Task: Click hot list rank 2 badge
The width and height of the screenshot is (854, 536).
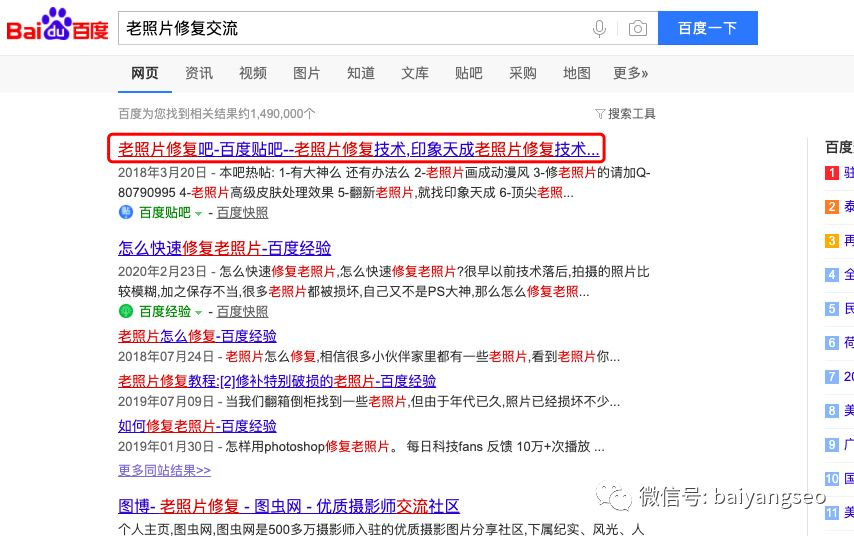Action: click(831, 207)
